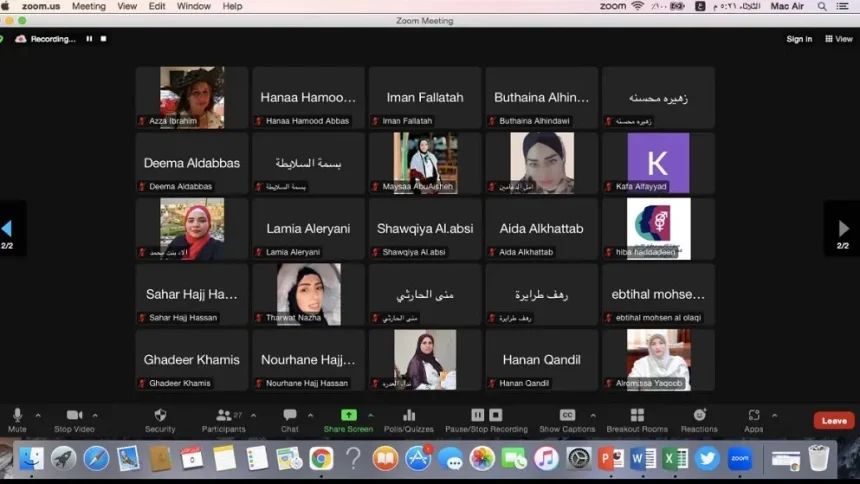Open Music app from the Dock
860x484 pixels.
tap(546, 458)
